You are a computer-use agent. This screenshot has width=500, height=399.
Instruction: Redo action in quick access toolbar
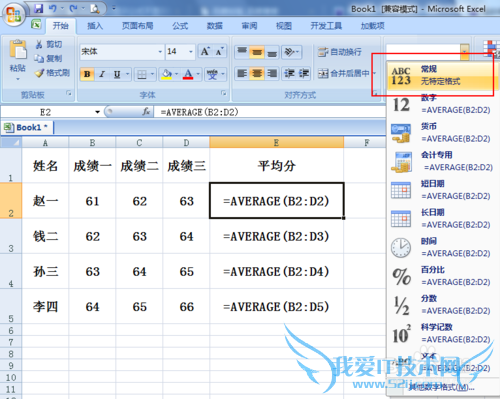[74, 8]
